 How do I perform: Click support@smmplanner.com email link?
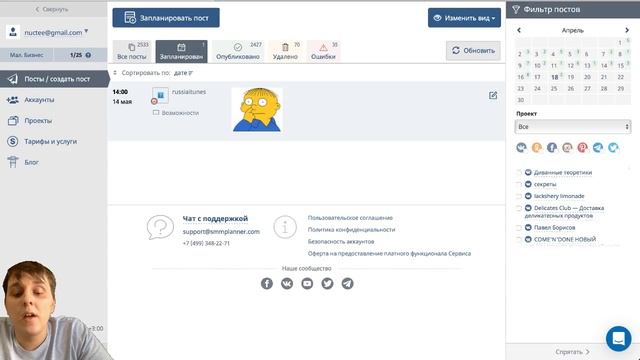[221, 231]
